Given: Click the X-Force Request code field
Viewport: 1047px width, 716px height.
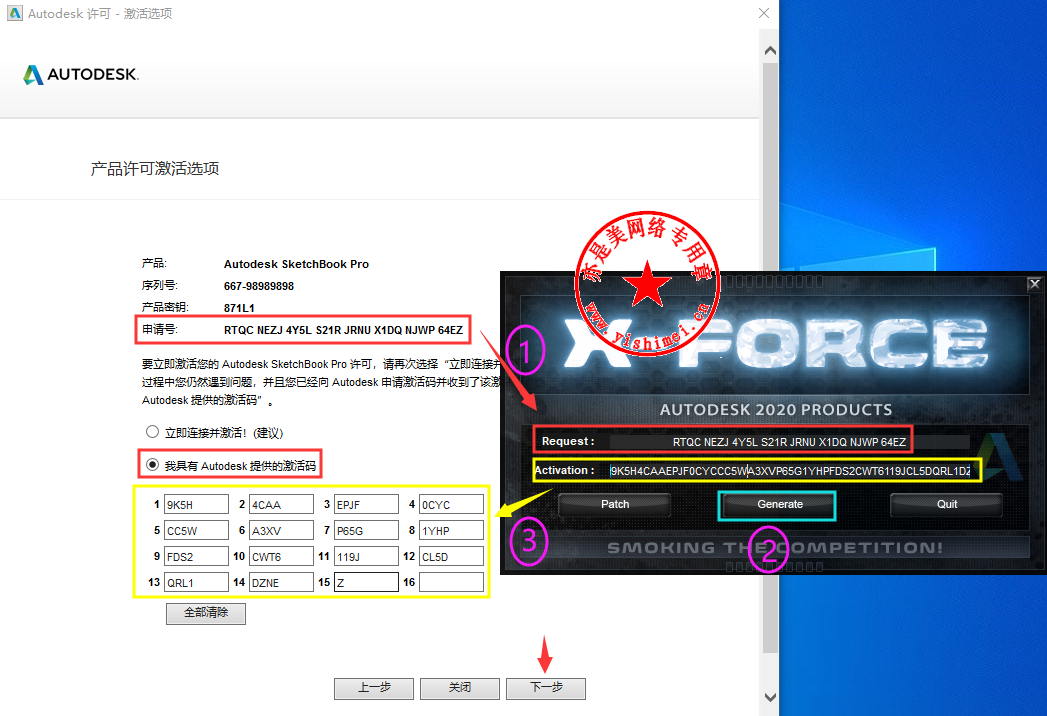Looking at the screenshot, I should (x=789, y=442).
